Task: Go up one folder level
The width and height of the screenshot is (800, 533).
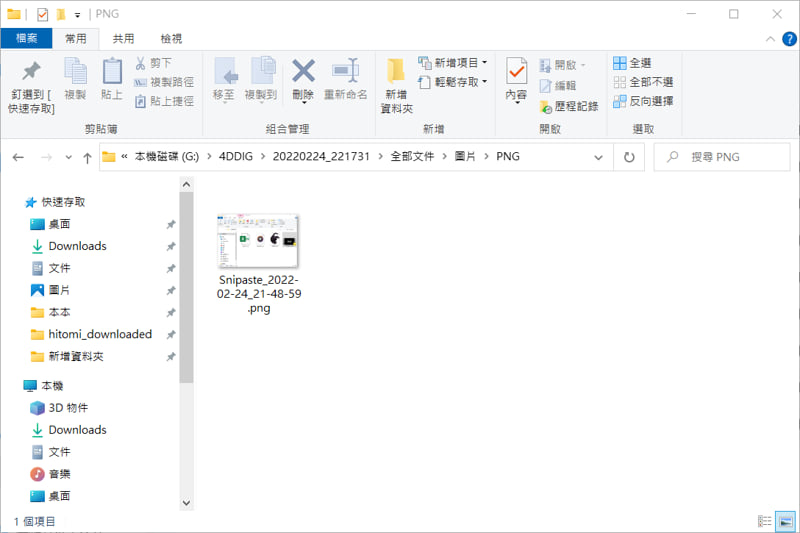Action: click(87, 158)
